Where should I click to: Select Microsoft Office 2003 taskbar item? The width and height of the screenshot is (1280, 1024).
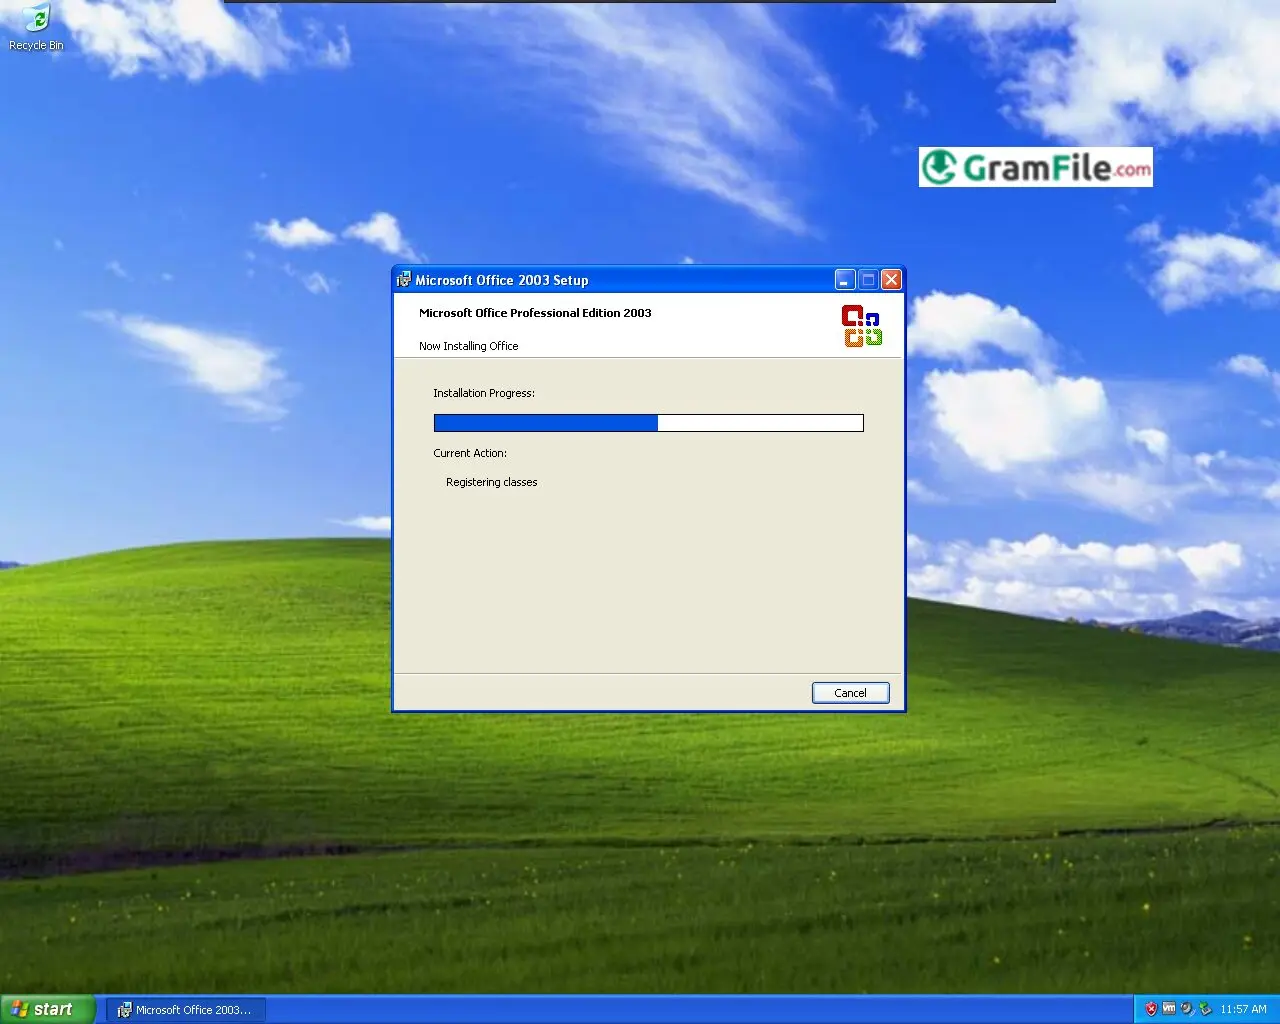[x=185, y=1010]
